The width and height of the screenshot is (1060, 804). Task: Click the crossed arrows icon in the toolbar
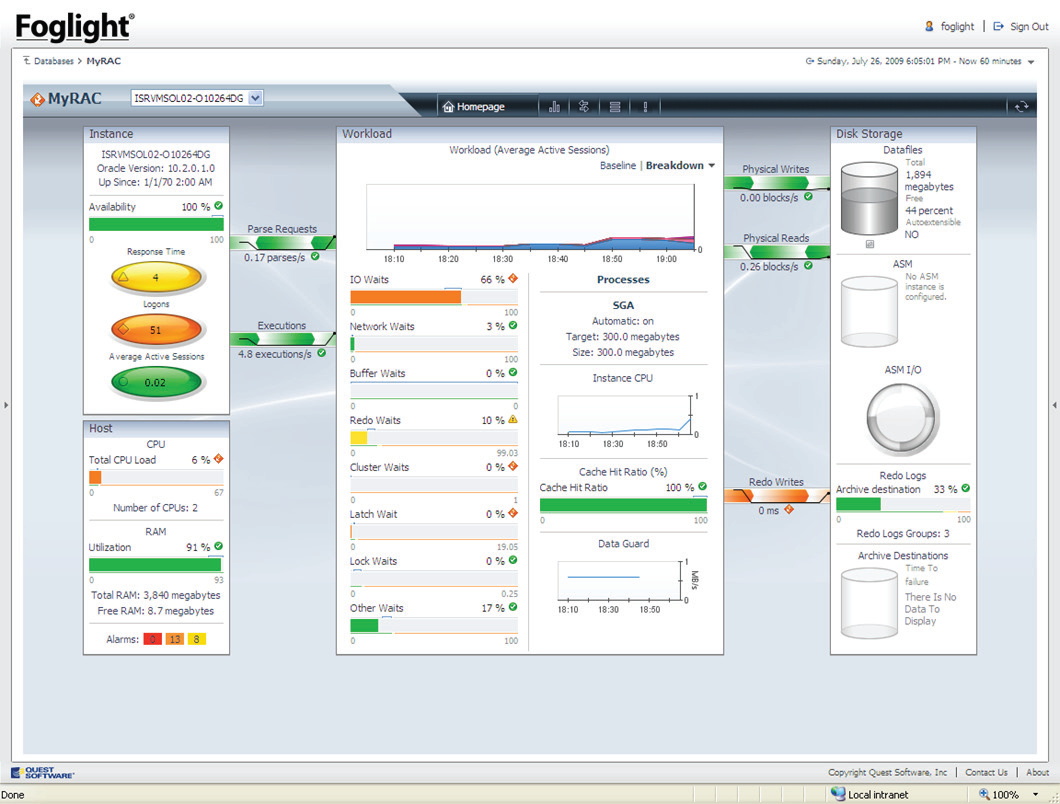pyautogui.click(x=585, y=106)
